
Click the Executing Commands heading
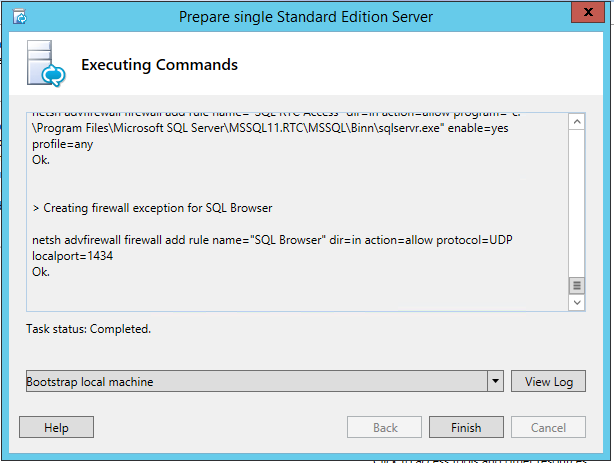click(x=159, y=65)
